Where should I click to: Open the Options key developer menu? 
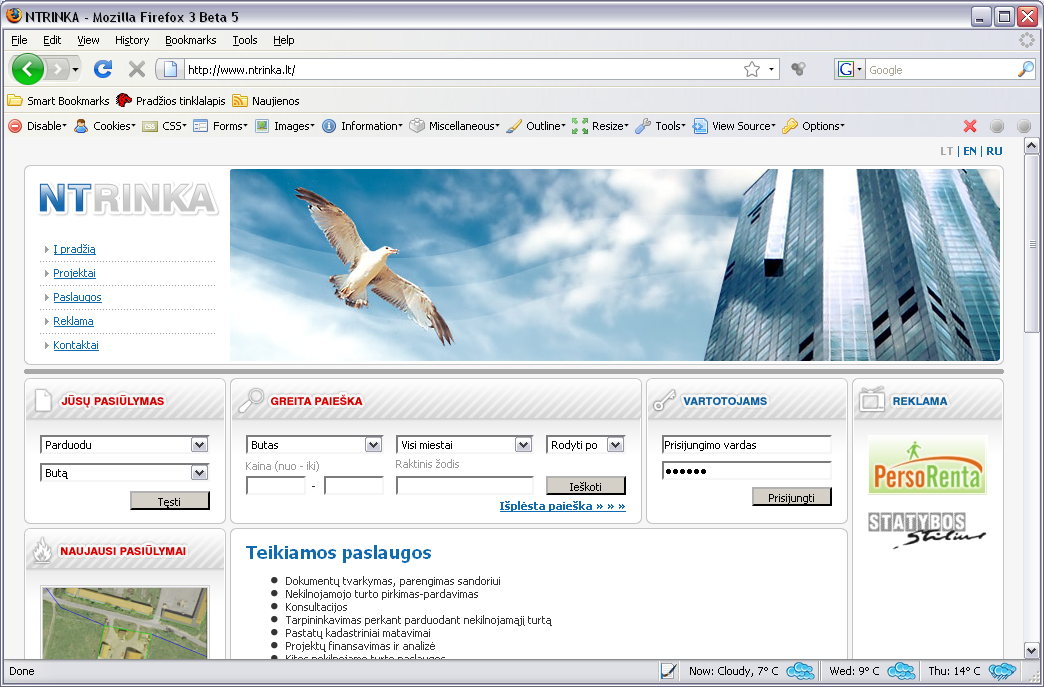click(813, 126)
